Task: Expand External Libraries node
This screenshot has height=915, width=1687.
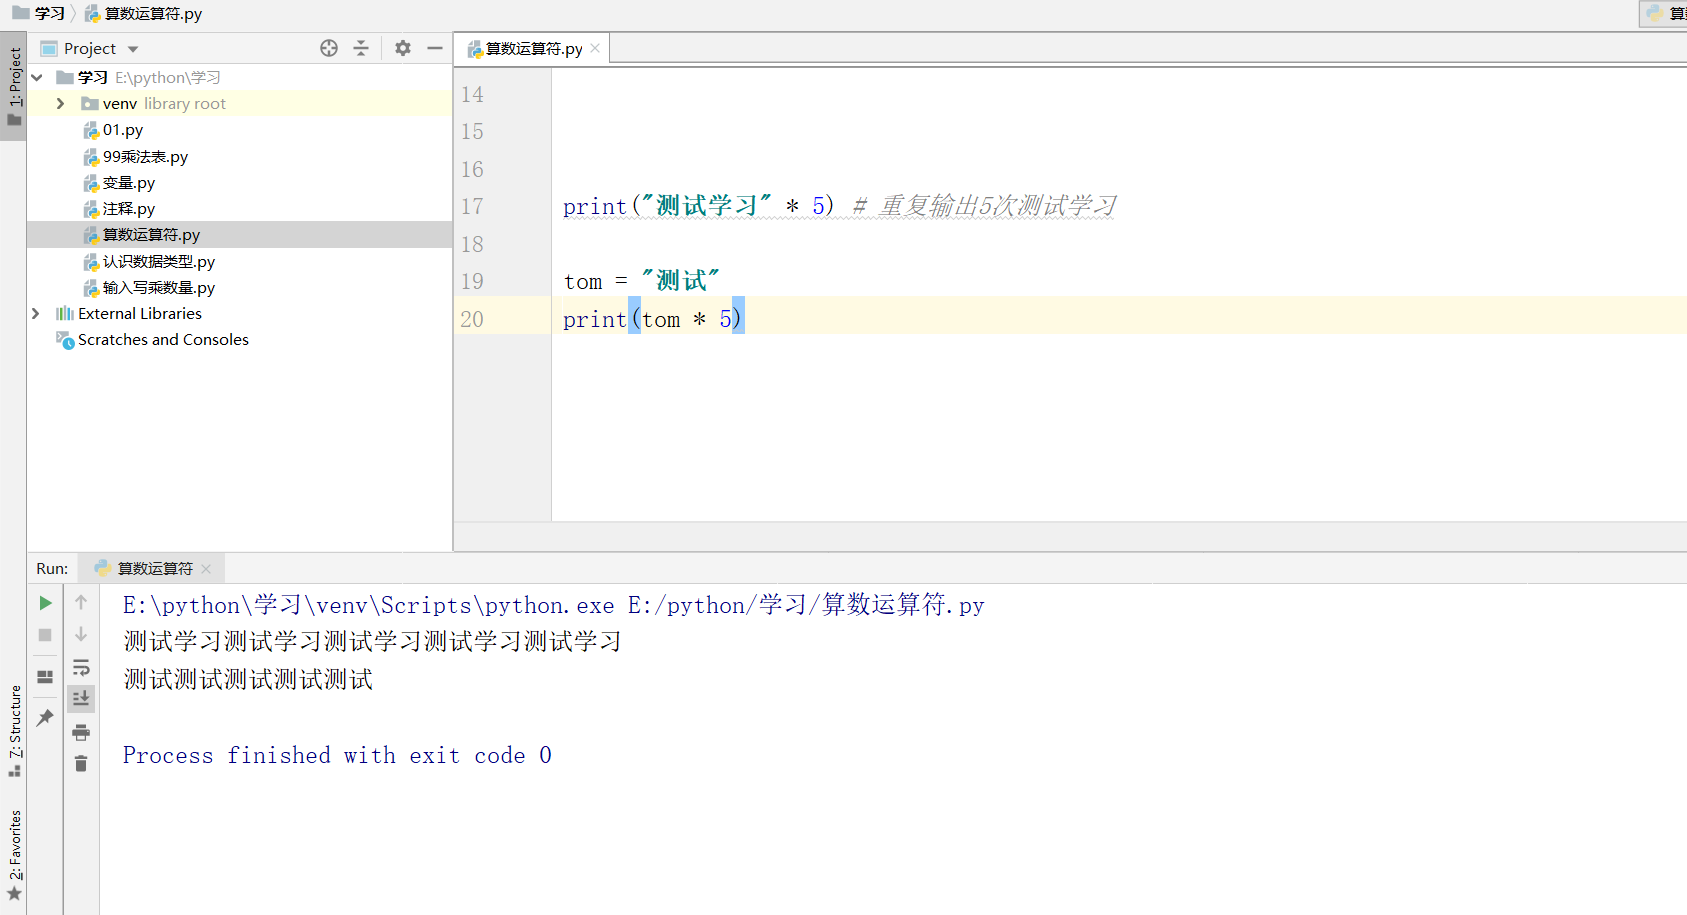Action: click(x=36, y=313)
